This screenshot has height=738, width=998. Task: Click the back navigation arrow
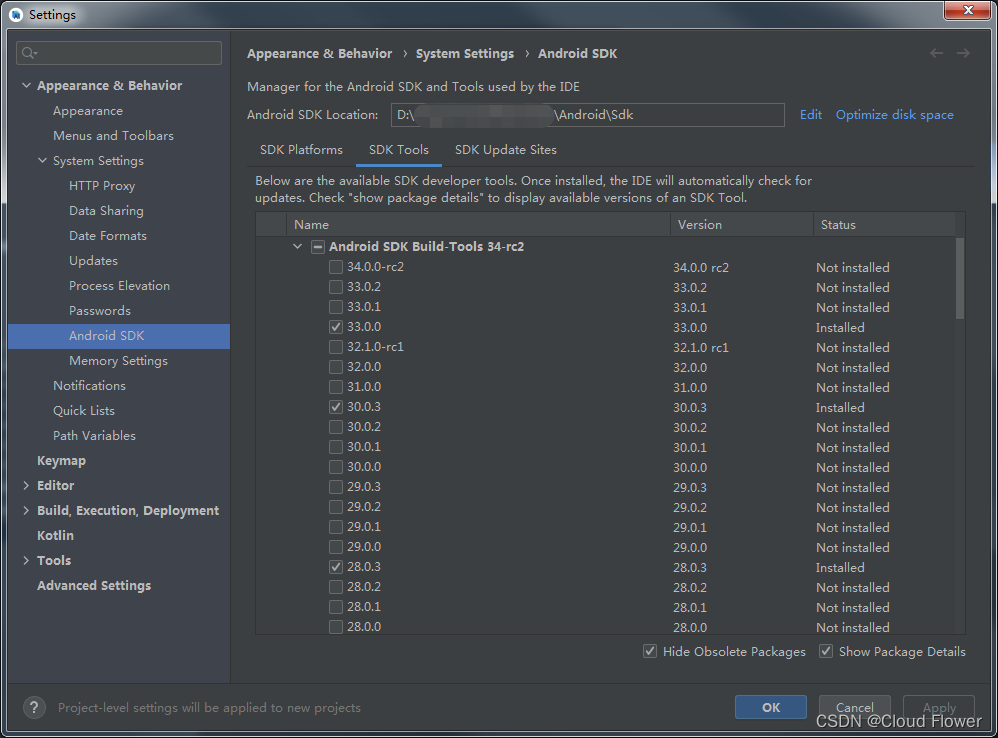[936, 52]
